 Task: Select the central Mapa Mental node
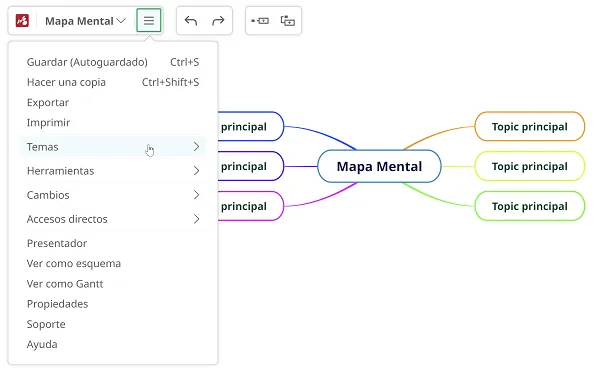379,167
